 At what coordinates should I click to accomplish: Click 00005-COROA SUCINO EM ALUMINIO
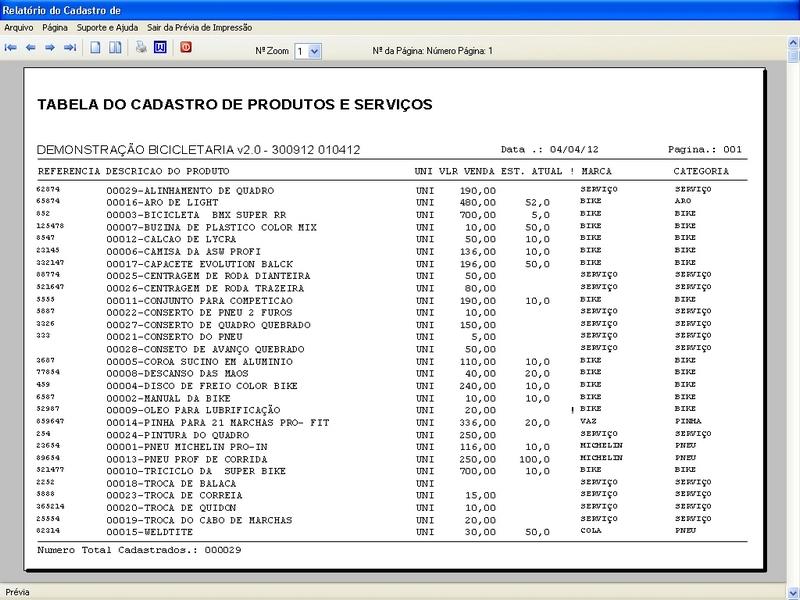(199, 362)
